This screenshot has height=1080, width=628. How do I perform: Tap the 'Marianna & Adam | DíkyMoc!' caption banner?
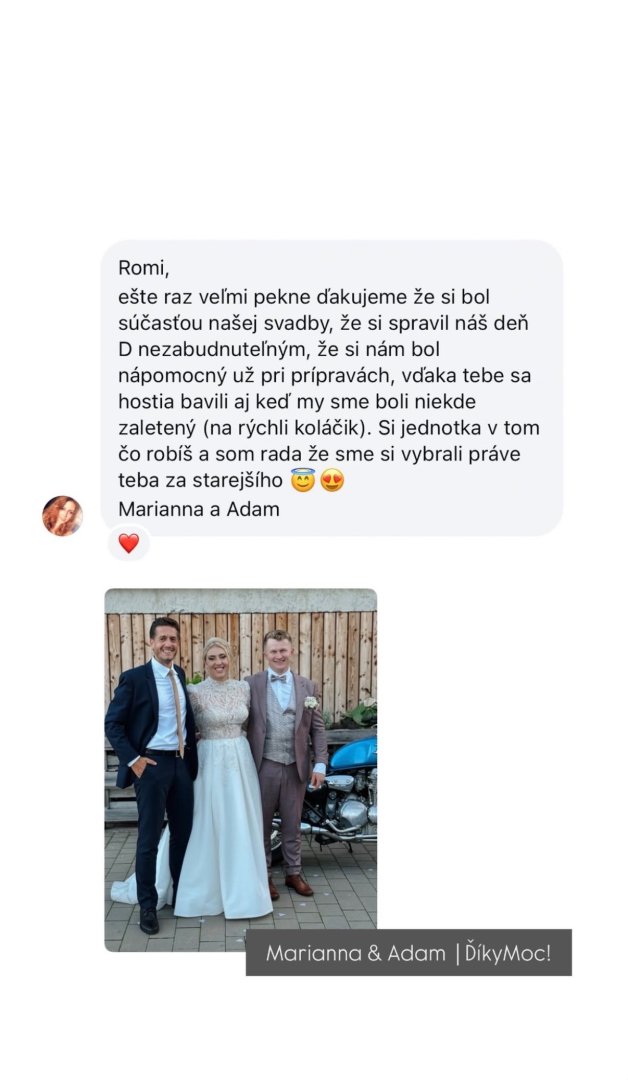[408, 953]
